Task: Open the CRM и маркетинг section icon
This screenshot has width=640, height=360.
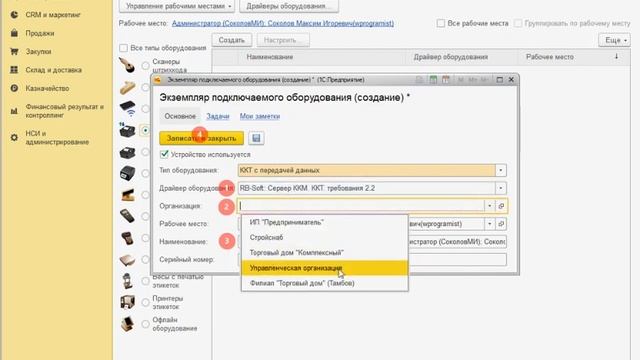Action: tap(14, 15)
